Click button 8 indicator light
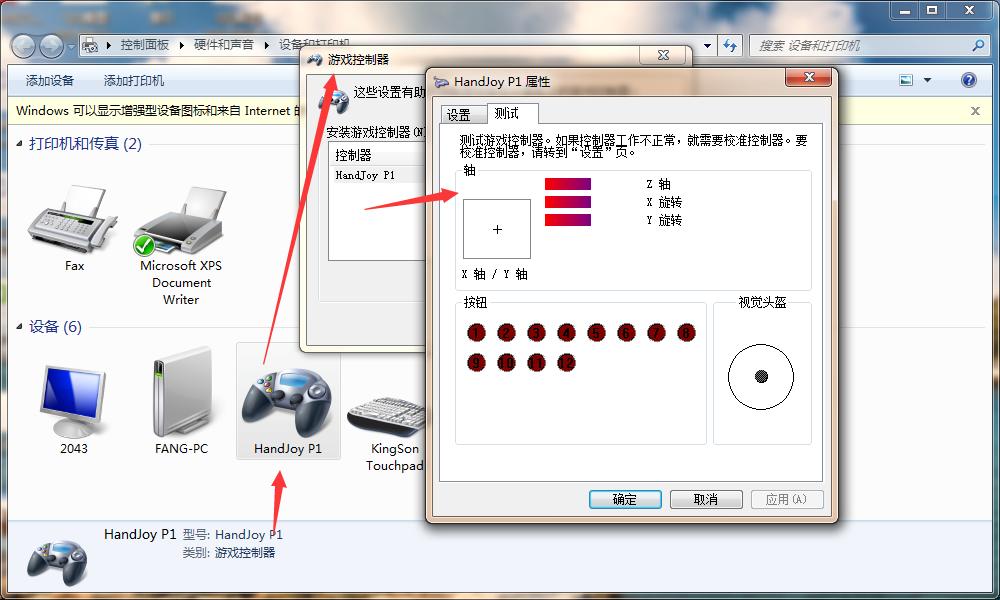The image size is (1000, 600). 686,332
